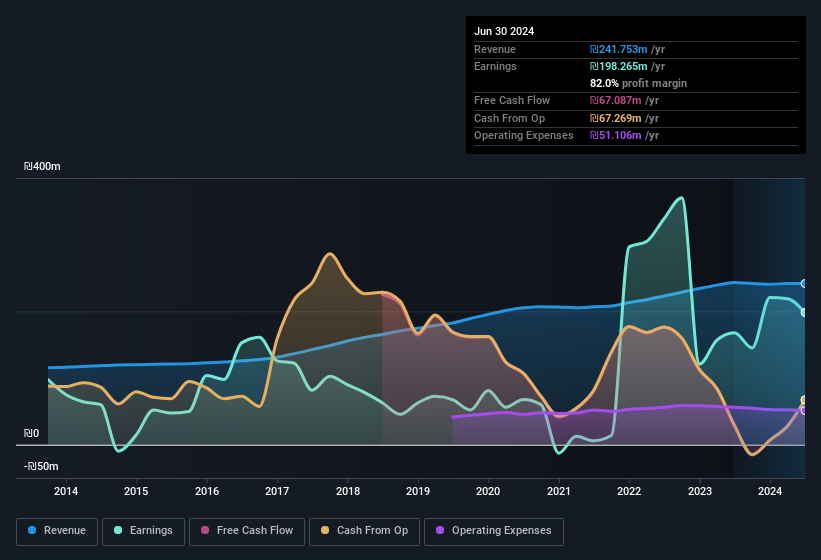Click the ₪0 y-axis label

[31, 433]
